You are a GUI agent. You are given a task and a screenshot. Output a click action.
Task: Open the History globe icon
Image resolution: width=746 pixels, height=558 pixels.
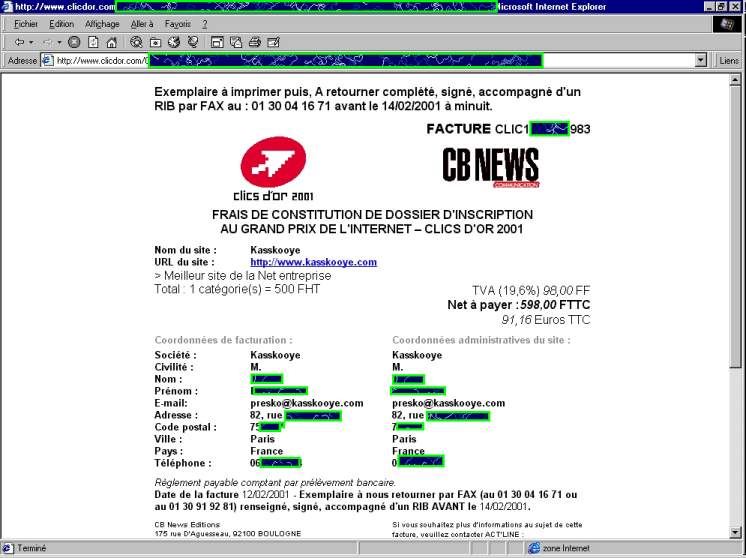coord(174,42)
